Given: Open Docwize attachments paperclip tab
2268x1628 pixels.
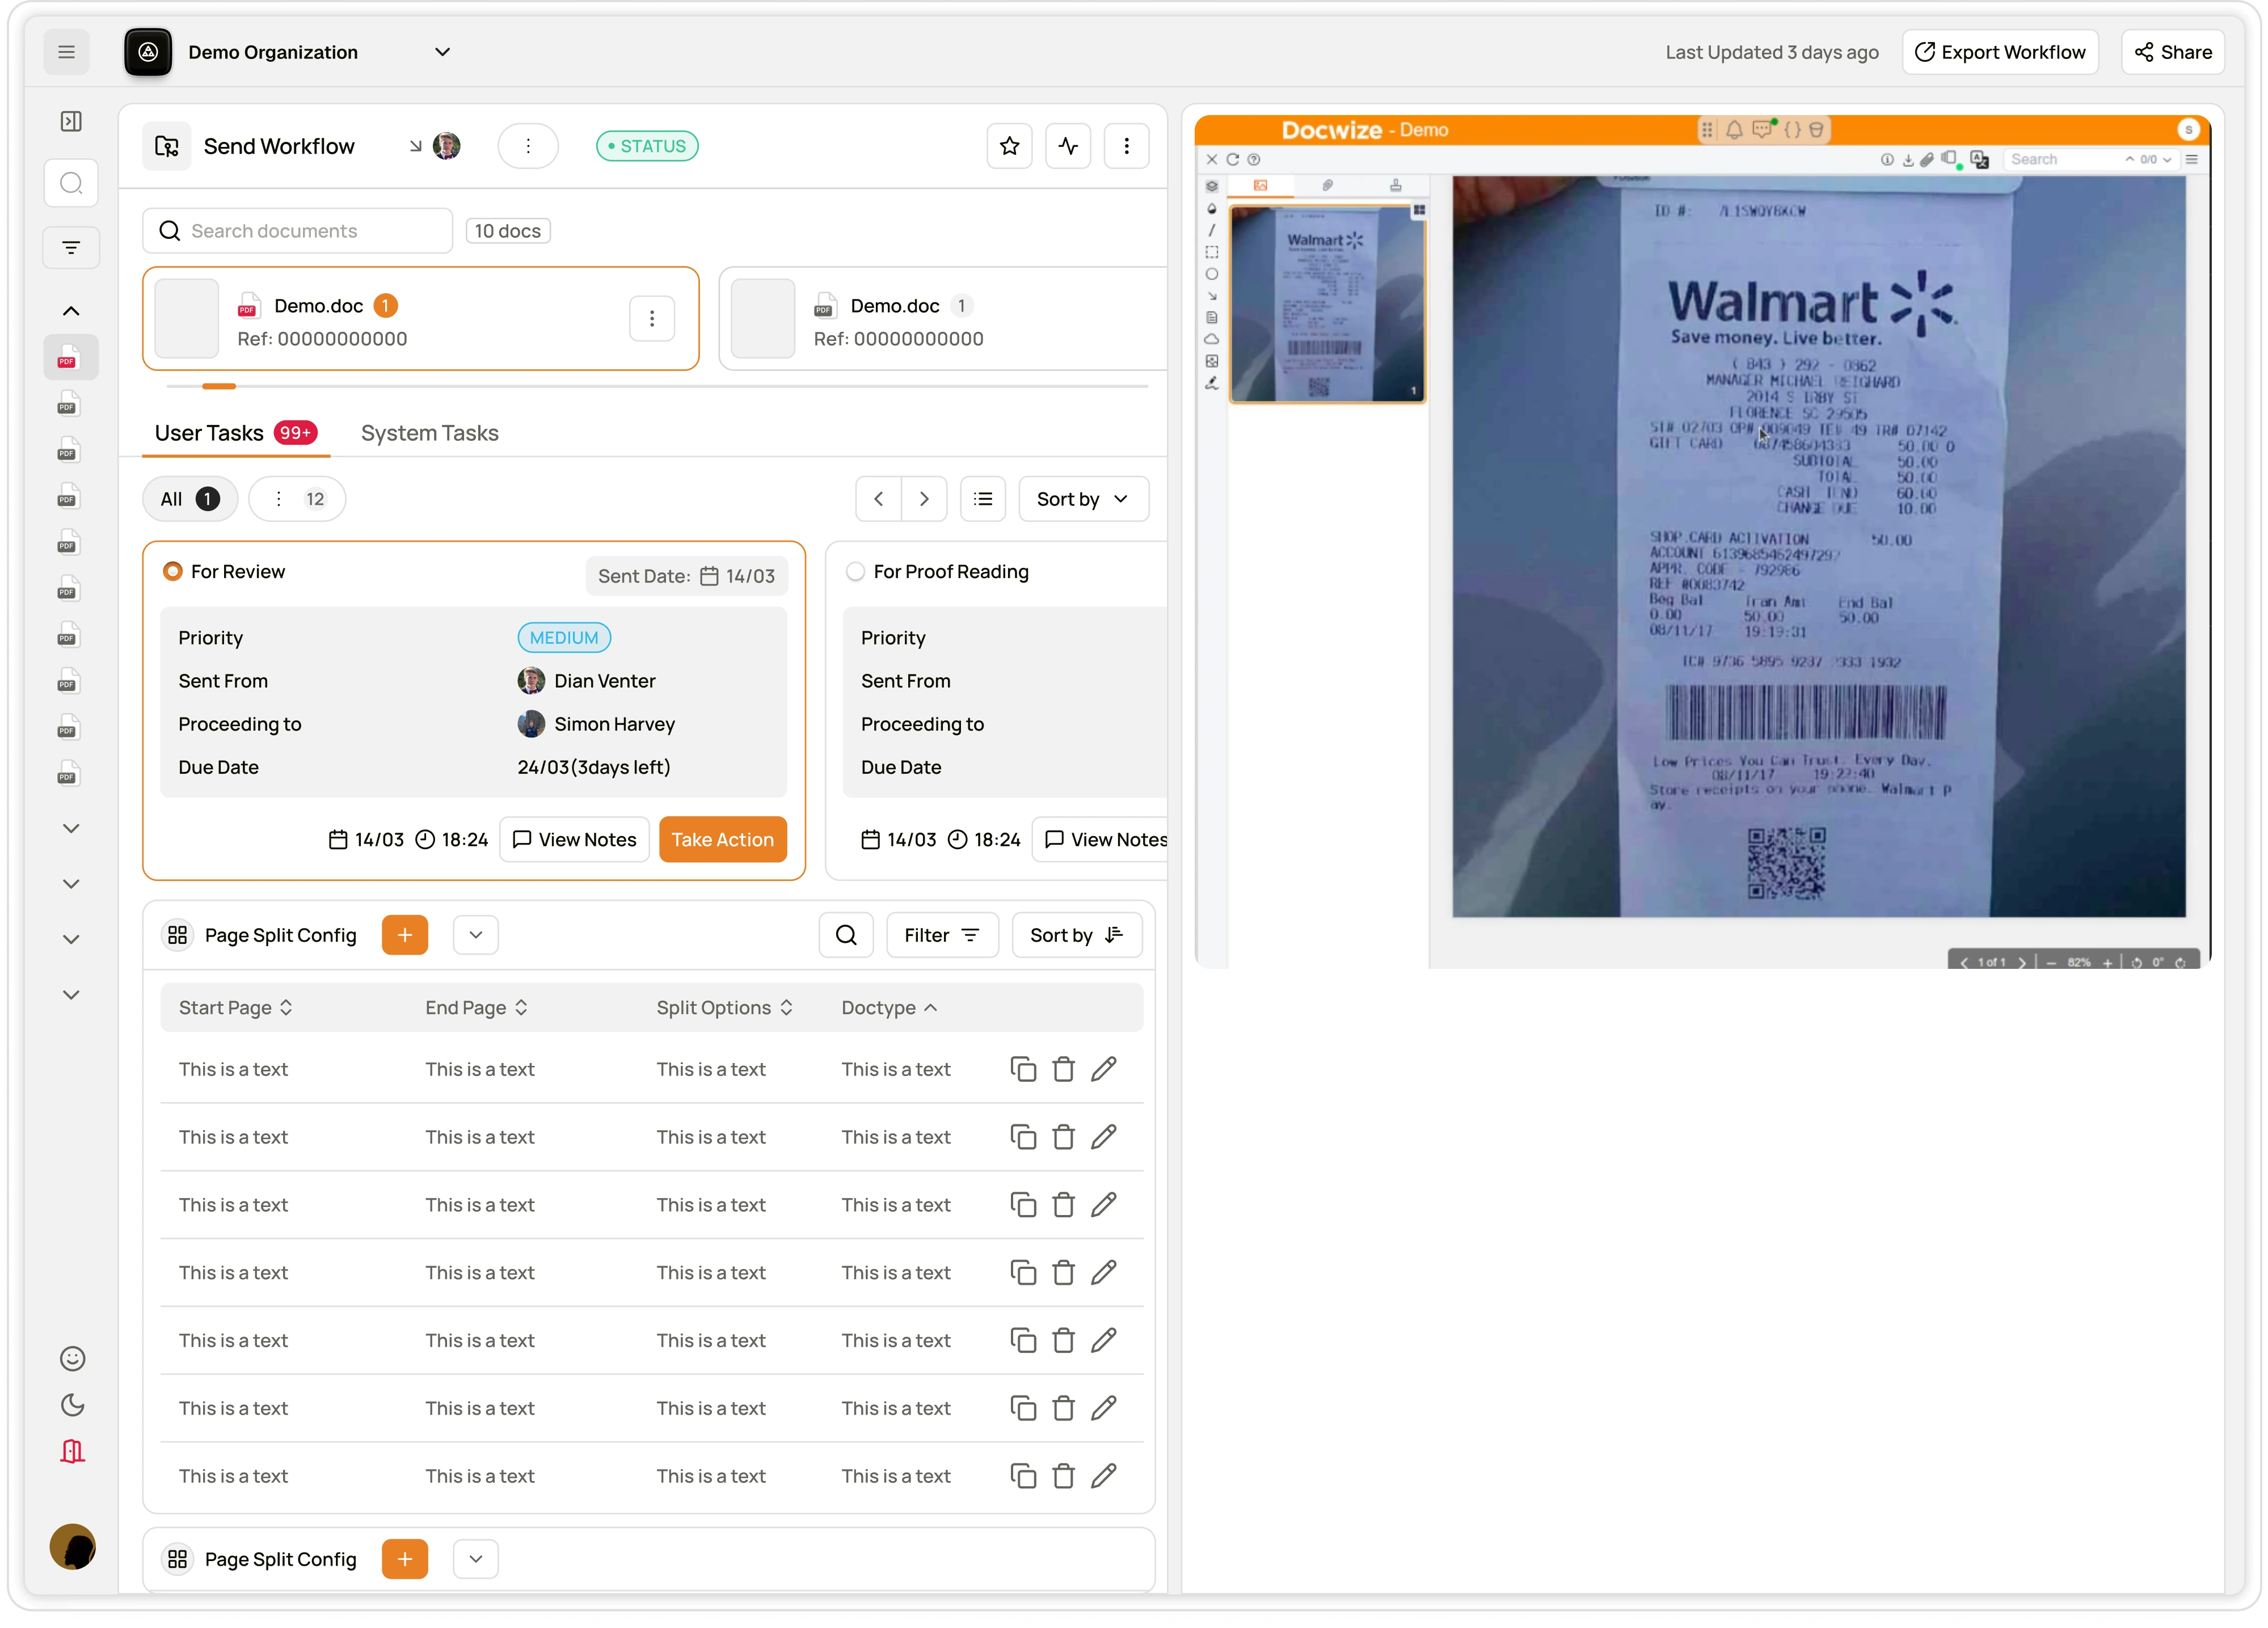Looking at the screenshot, I should tap(1327, 185).
